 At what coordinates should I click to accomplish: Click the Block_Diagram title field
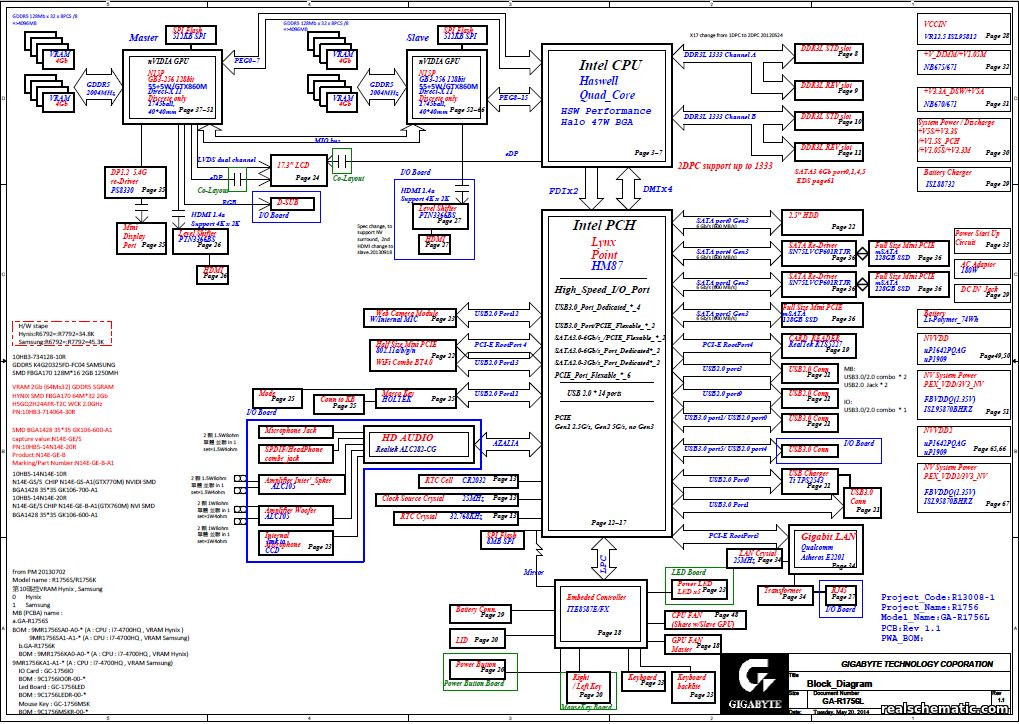(840, 684)
